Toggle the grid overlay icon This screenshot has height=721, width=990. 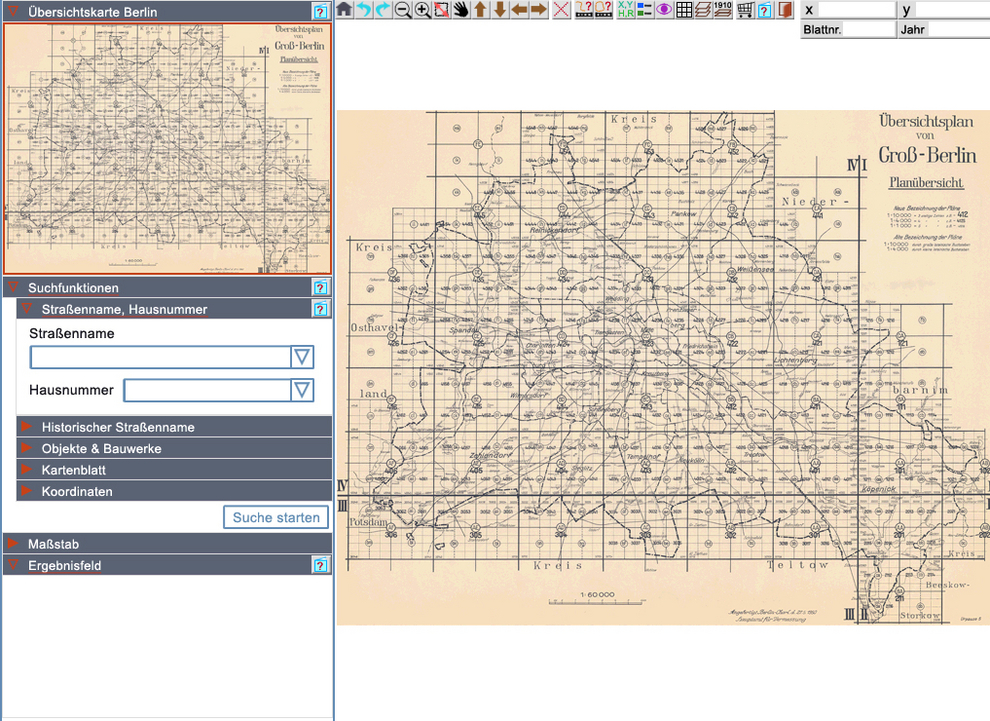point(684,9)
